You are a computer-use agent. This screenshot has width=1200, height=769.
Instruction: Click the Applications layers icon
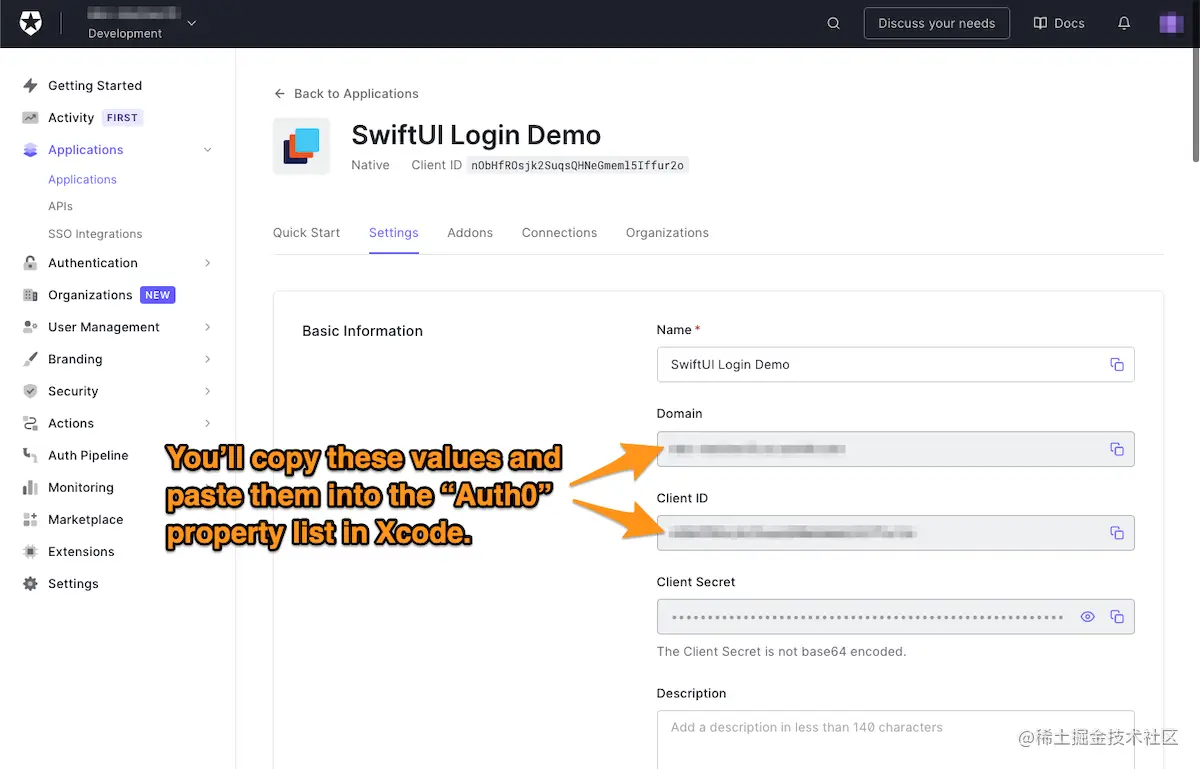click(30, 150)
